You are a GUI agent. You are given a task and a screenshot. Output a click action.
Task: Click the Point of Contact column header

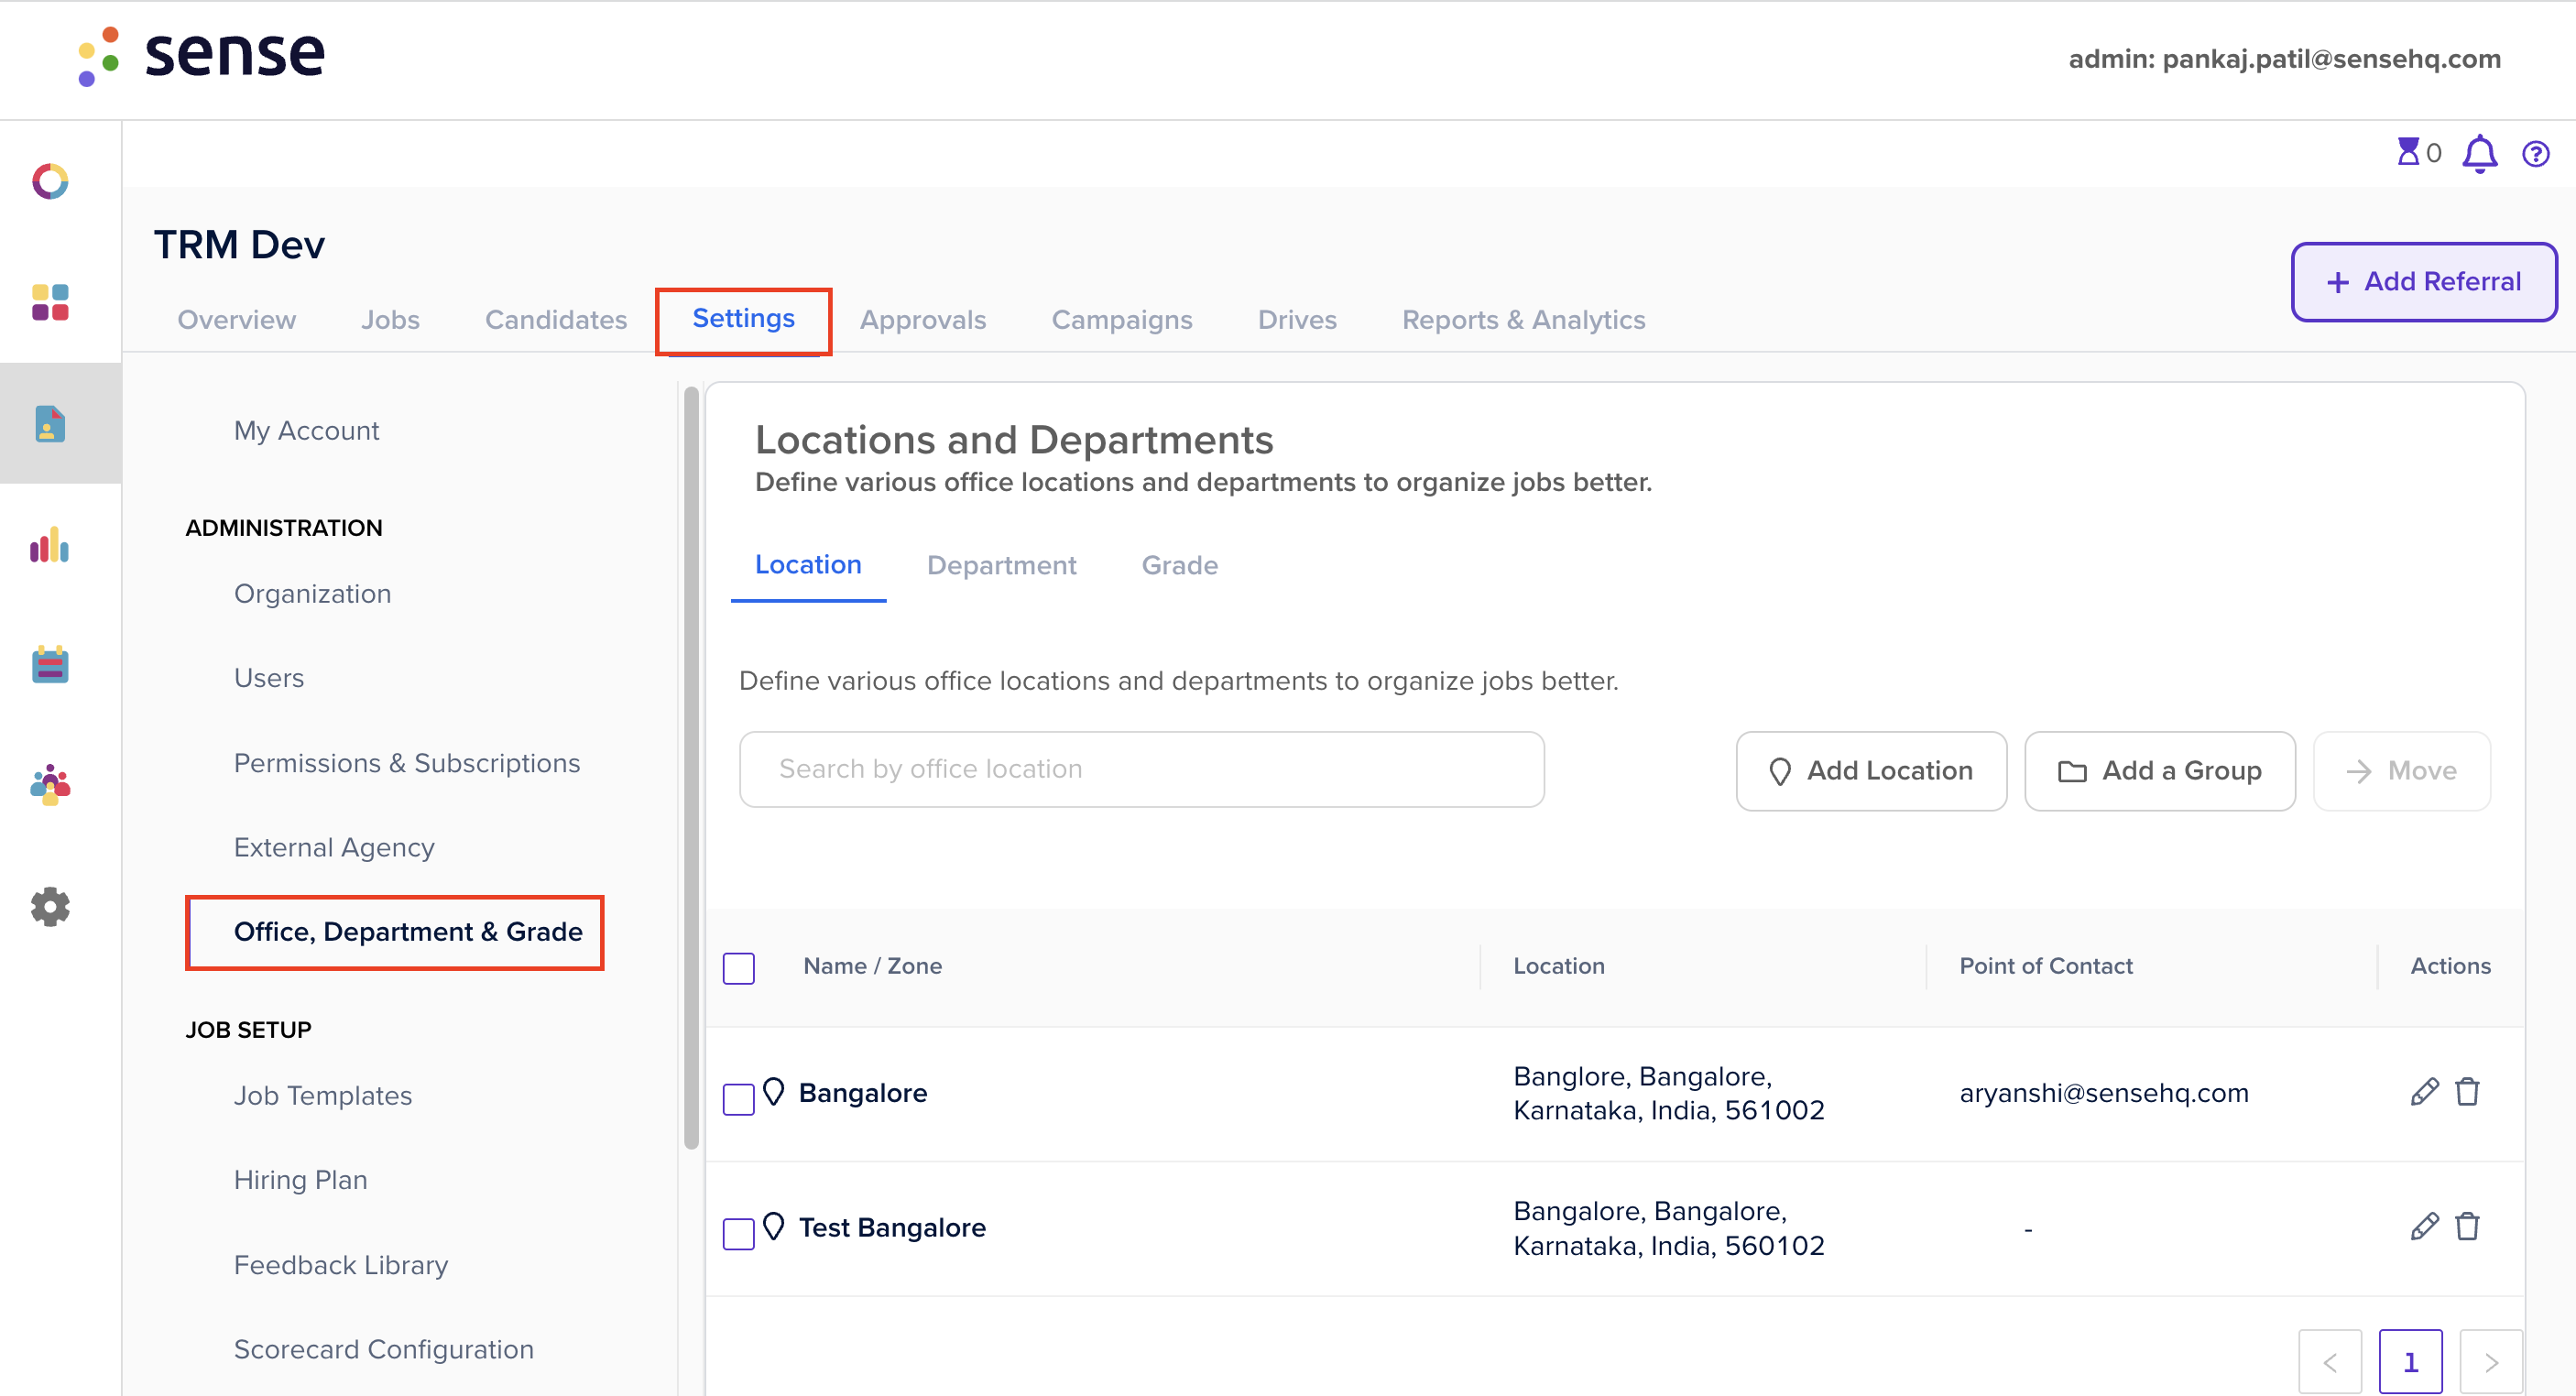tap(2045, 966)
